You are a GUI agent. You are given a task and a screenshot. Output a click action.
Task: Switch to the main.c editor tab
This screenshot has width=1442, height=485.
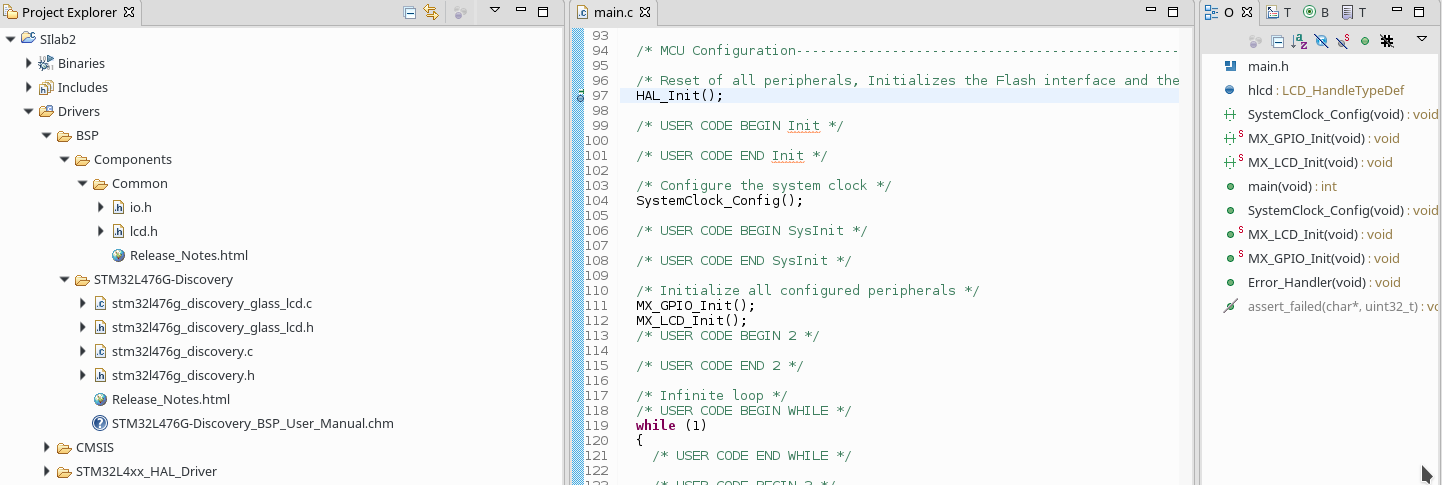click(612, 13)
